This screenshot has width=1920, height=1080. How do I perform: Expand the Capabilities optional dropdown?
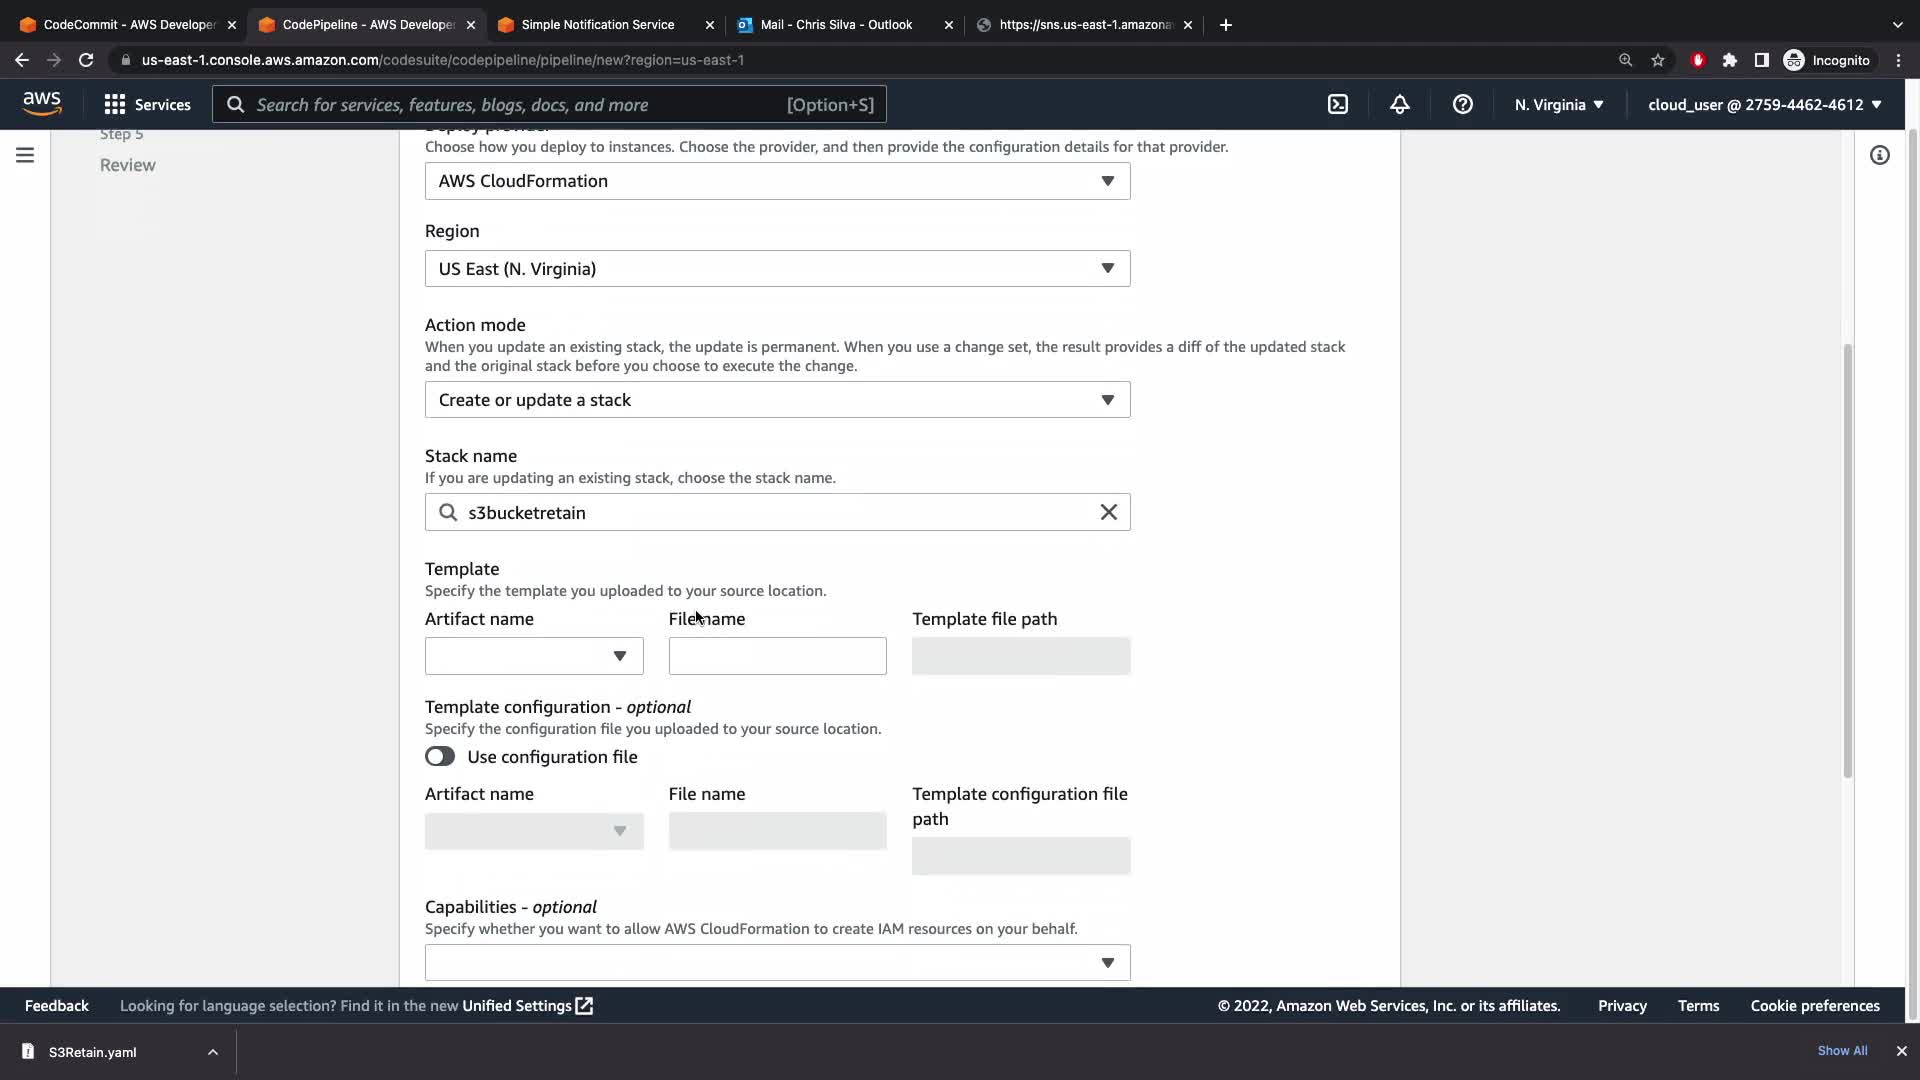tap(777, 963)
